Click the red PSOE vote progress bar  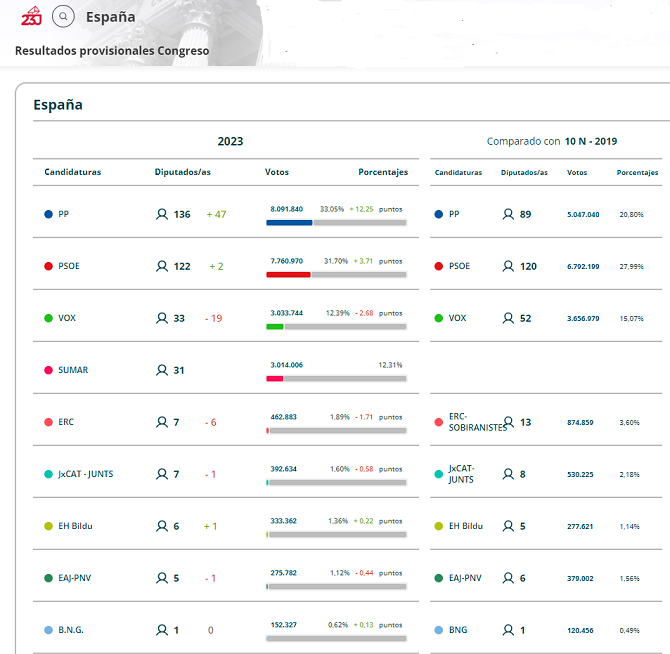(x=288, y=274)
